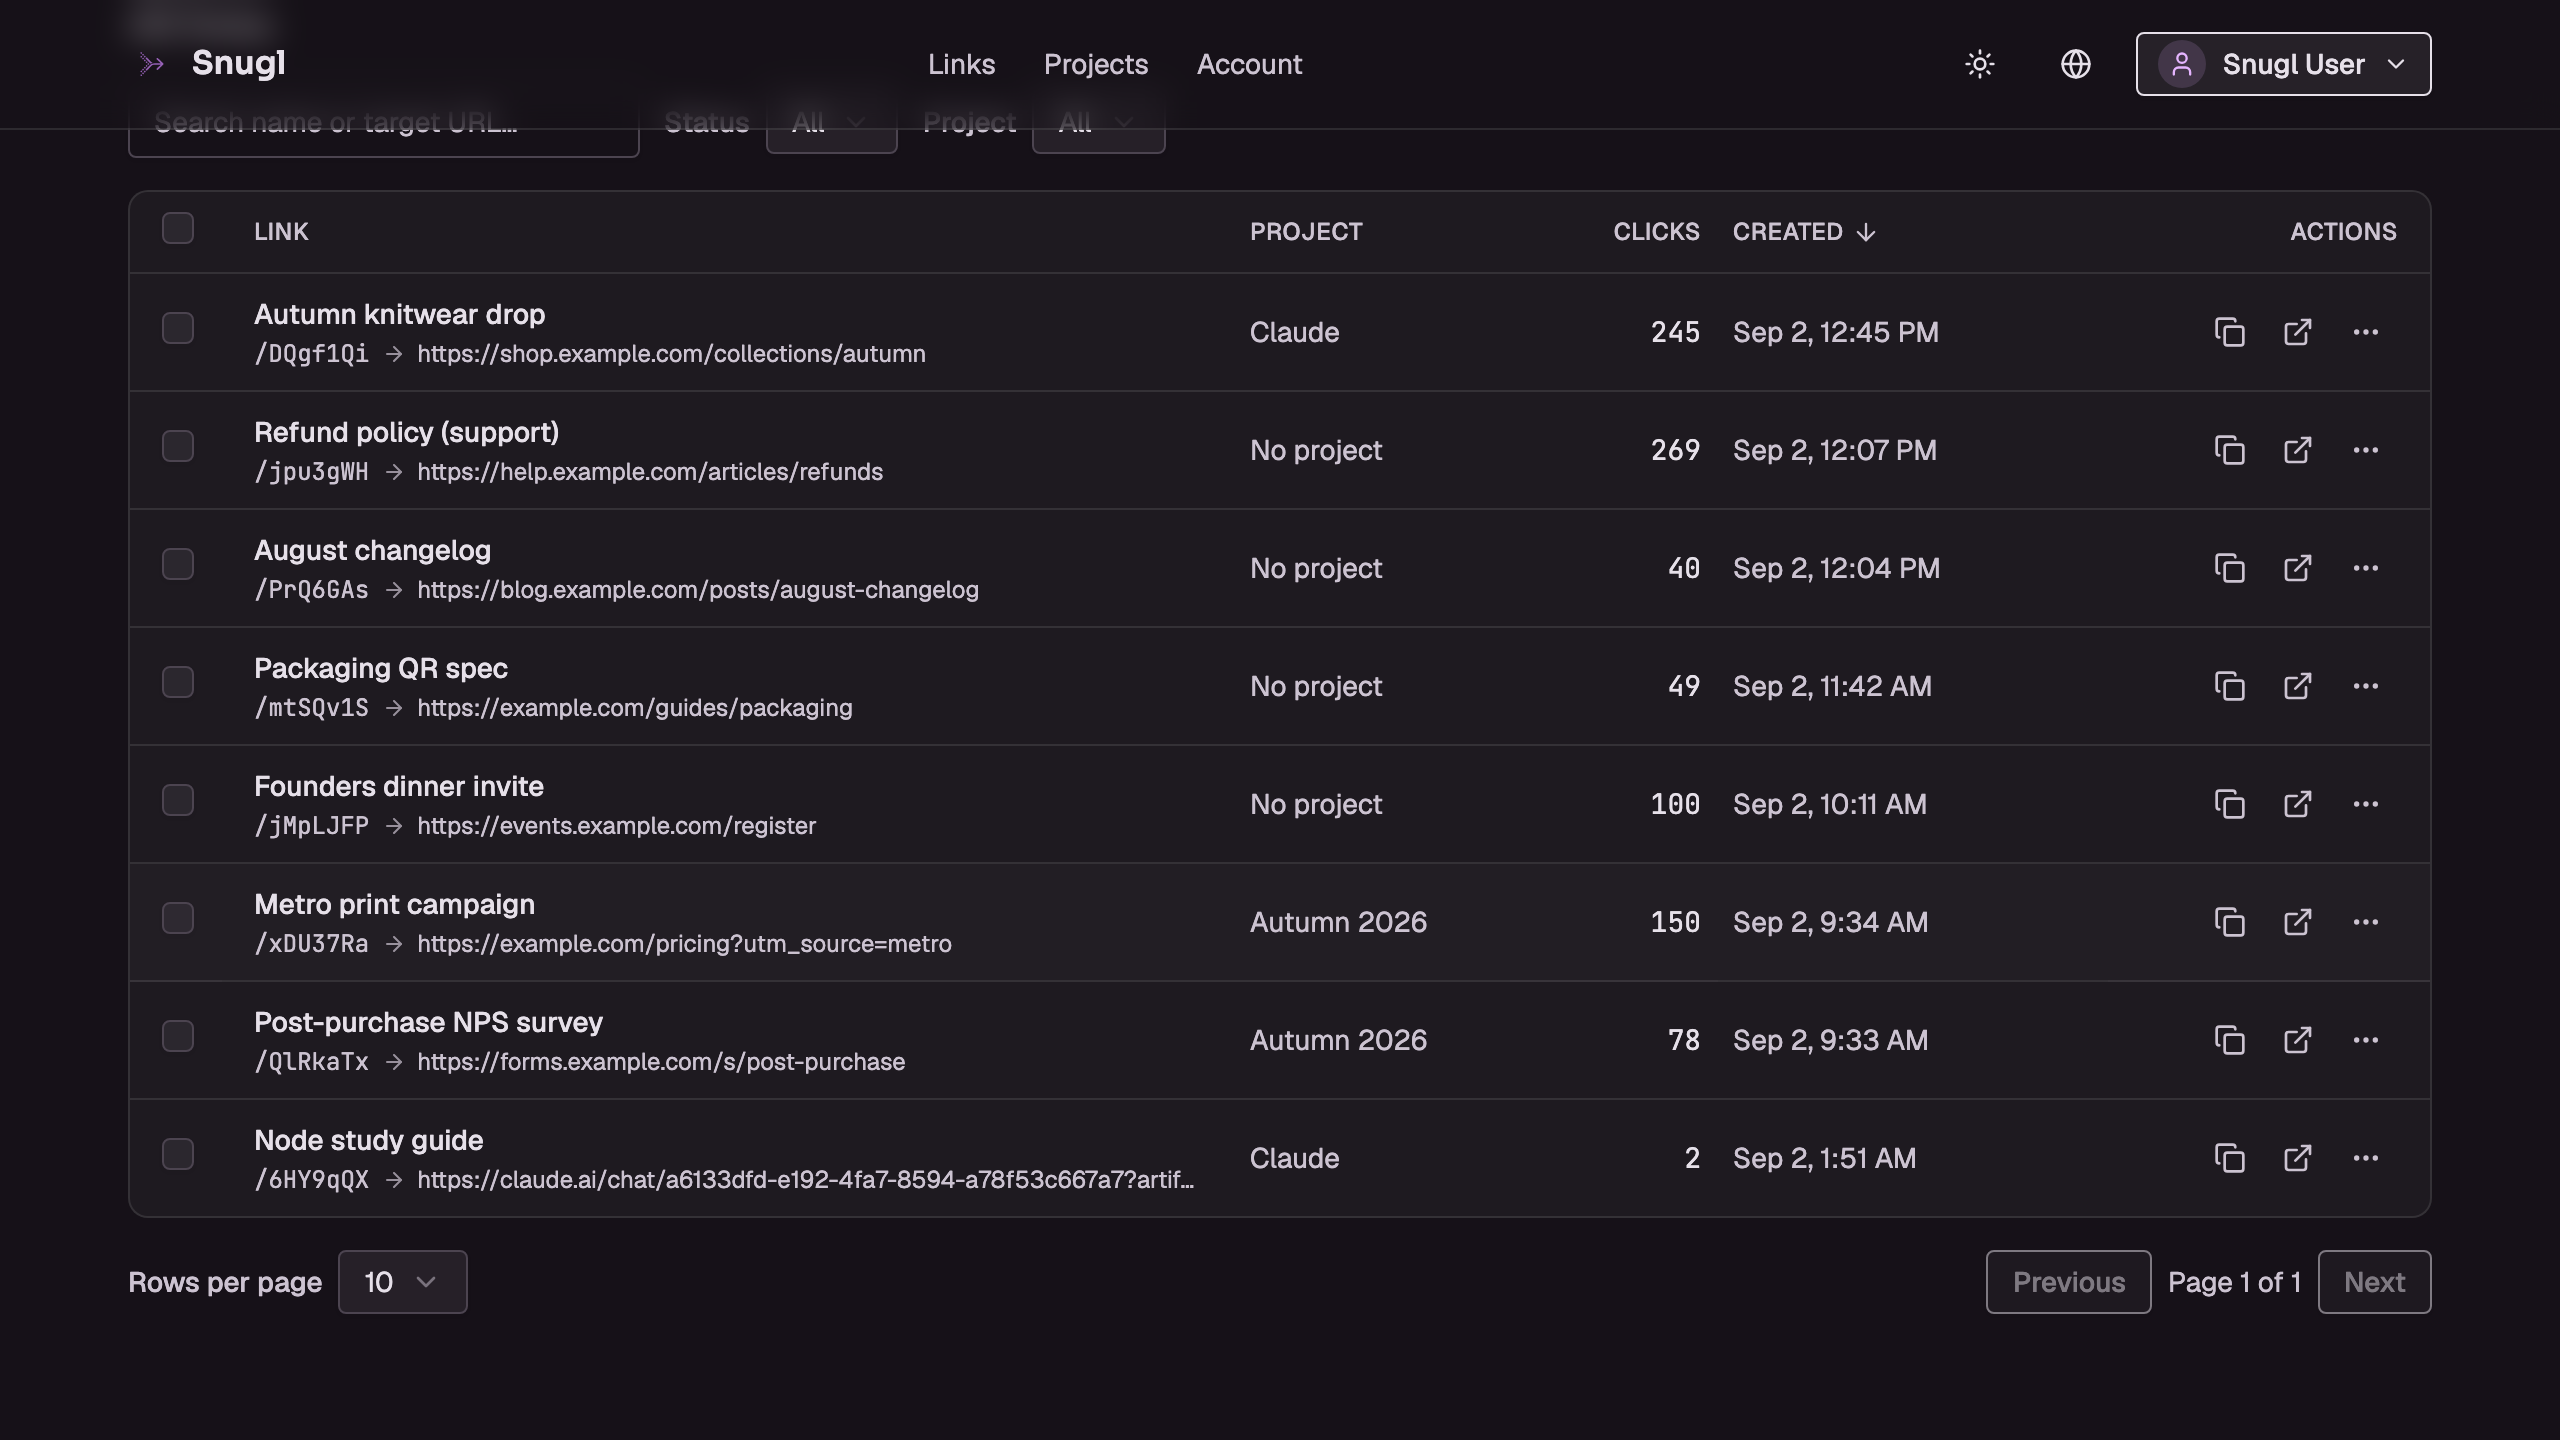Viewport: 2560px width, 1440px height.
Task: Open Node study guide link externally
Action: tap(2298, 1158)
